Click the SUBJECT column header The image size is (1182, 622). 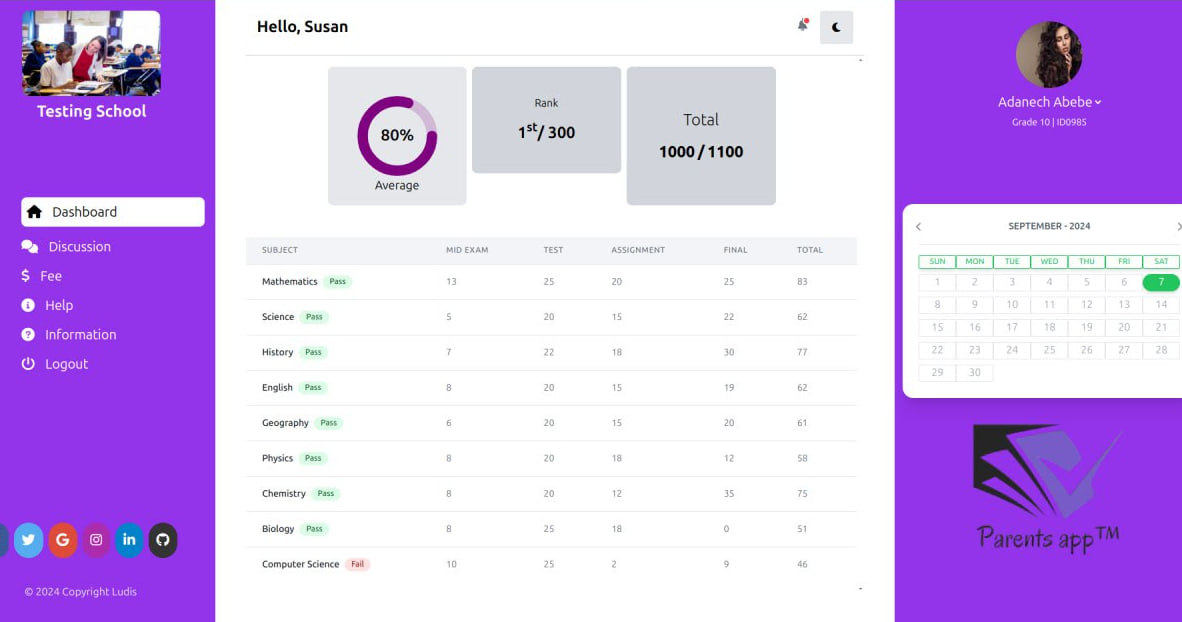pyautogui.click(x=280, y=250)
